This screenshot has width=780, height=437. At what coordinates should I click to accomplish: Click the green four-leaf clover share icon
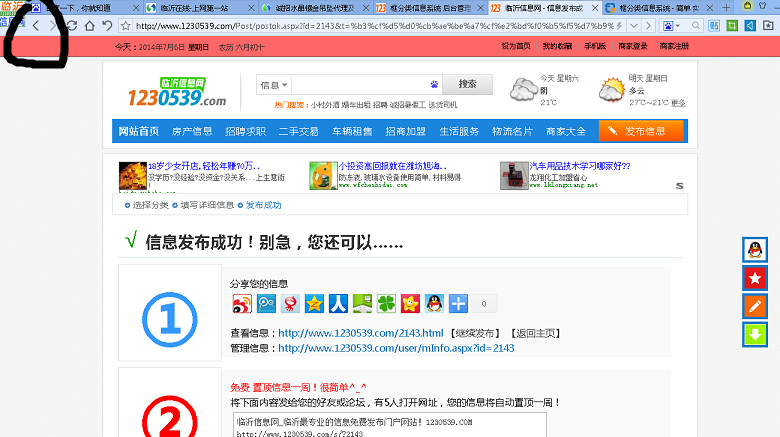[x=386, y=304]
